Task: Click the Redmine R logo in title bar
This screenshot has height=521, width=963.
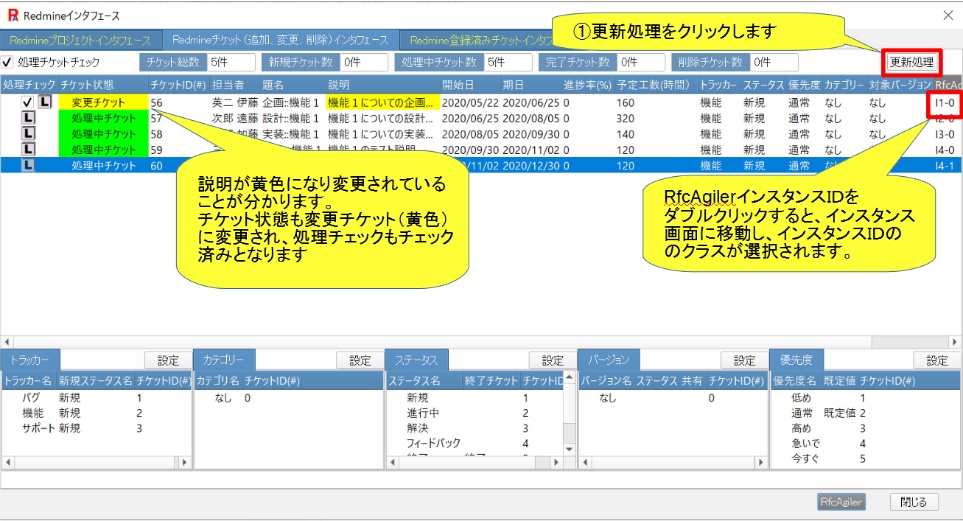Action: point(12,15)
